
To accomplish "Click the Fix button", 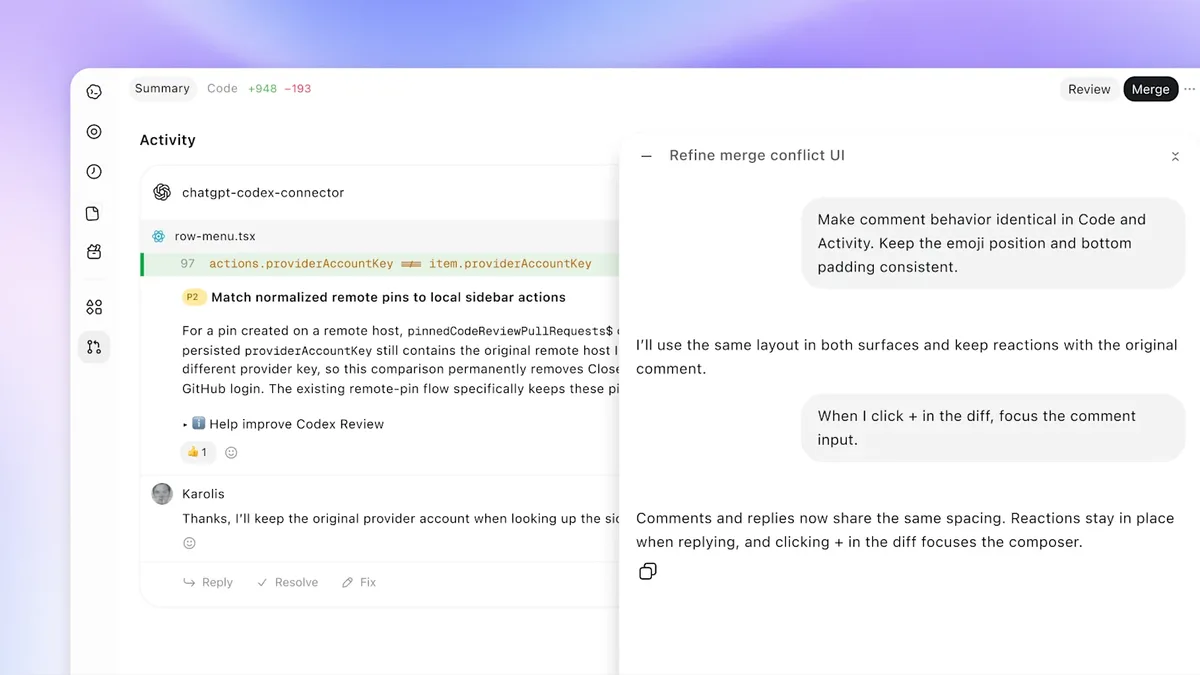I will point(359,582).
